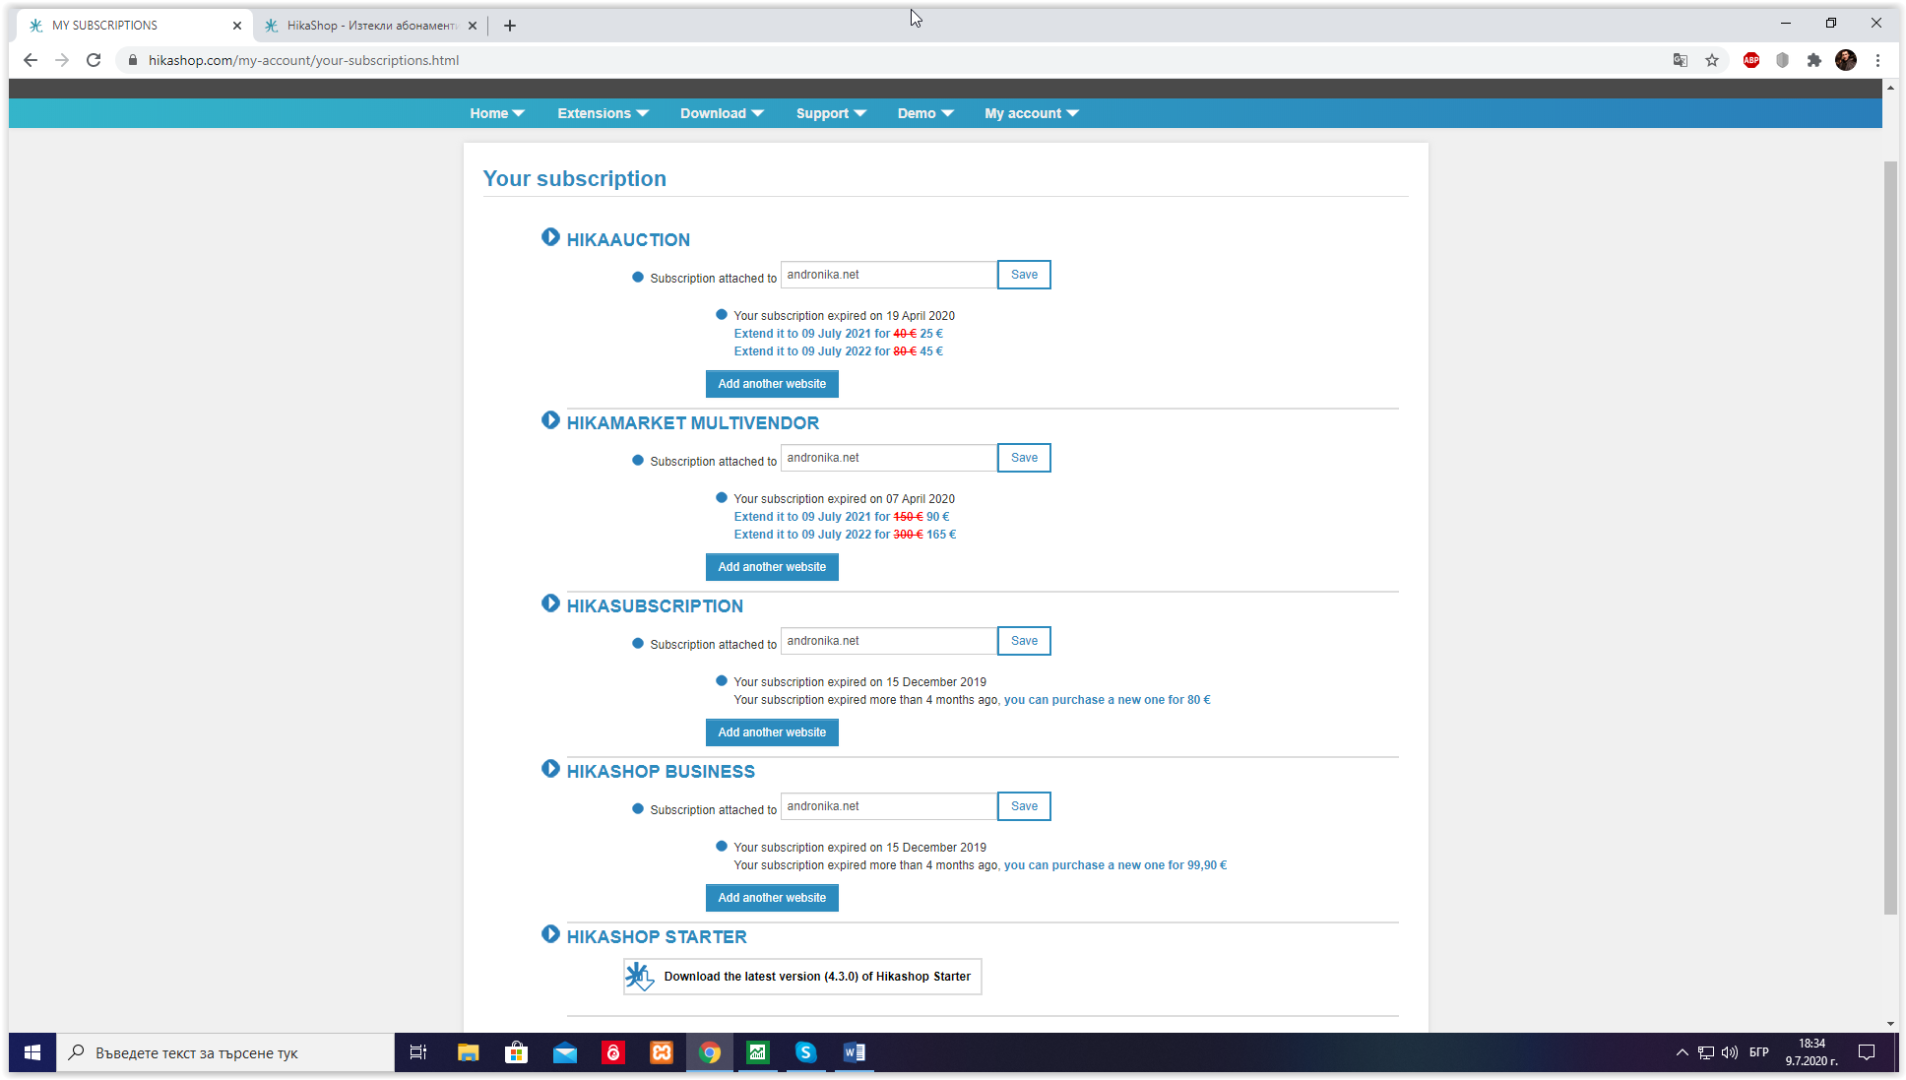
Task: Open Task View on taskbar
Action: click(x=418, y=1052)
